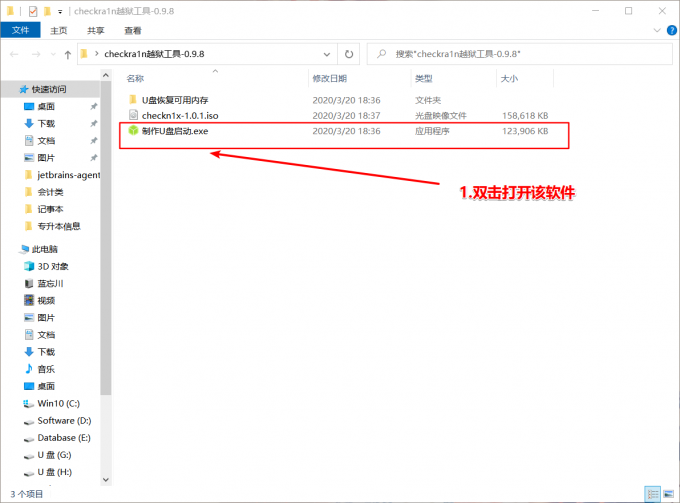Viewport: 680px width, 503px height.
Task: Open the U 盘 (G:) drive
Action: [x=54, y=455]
